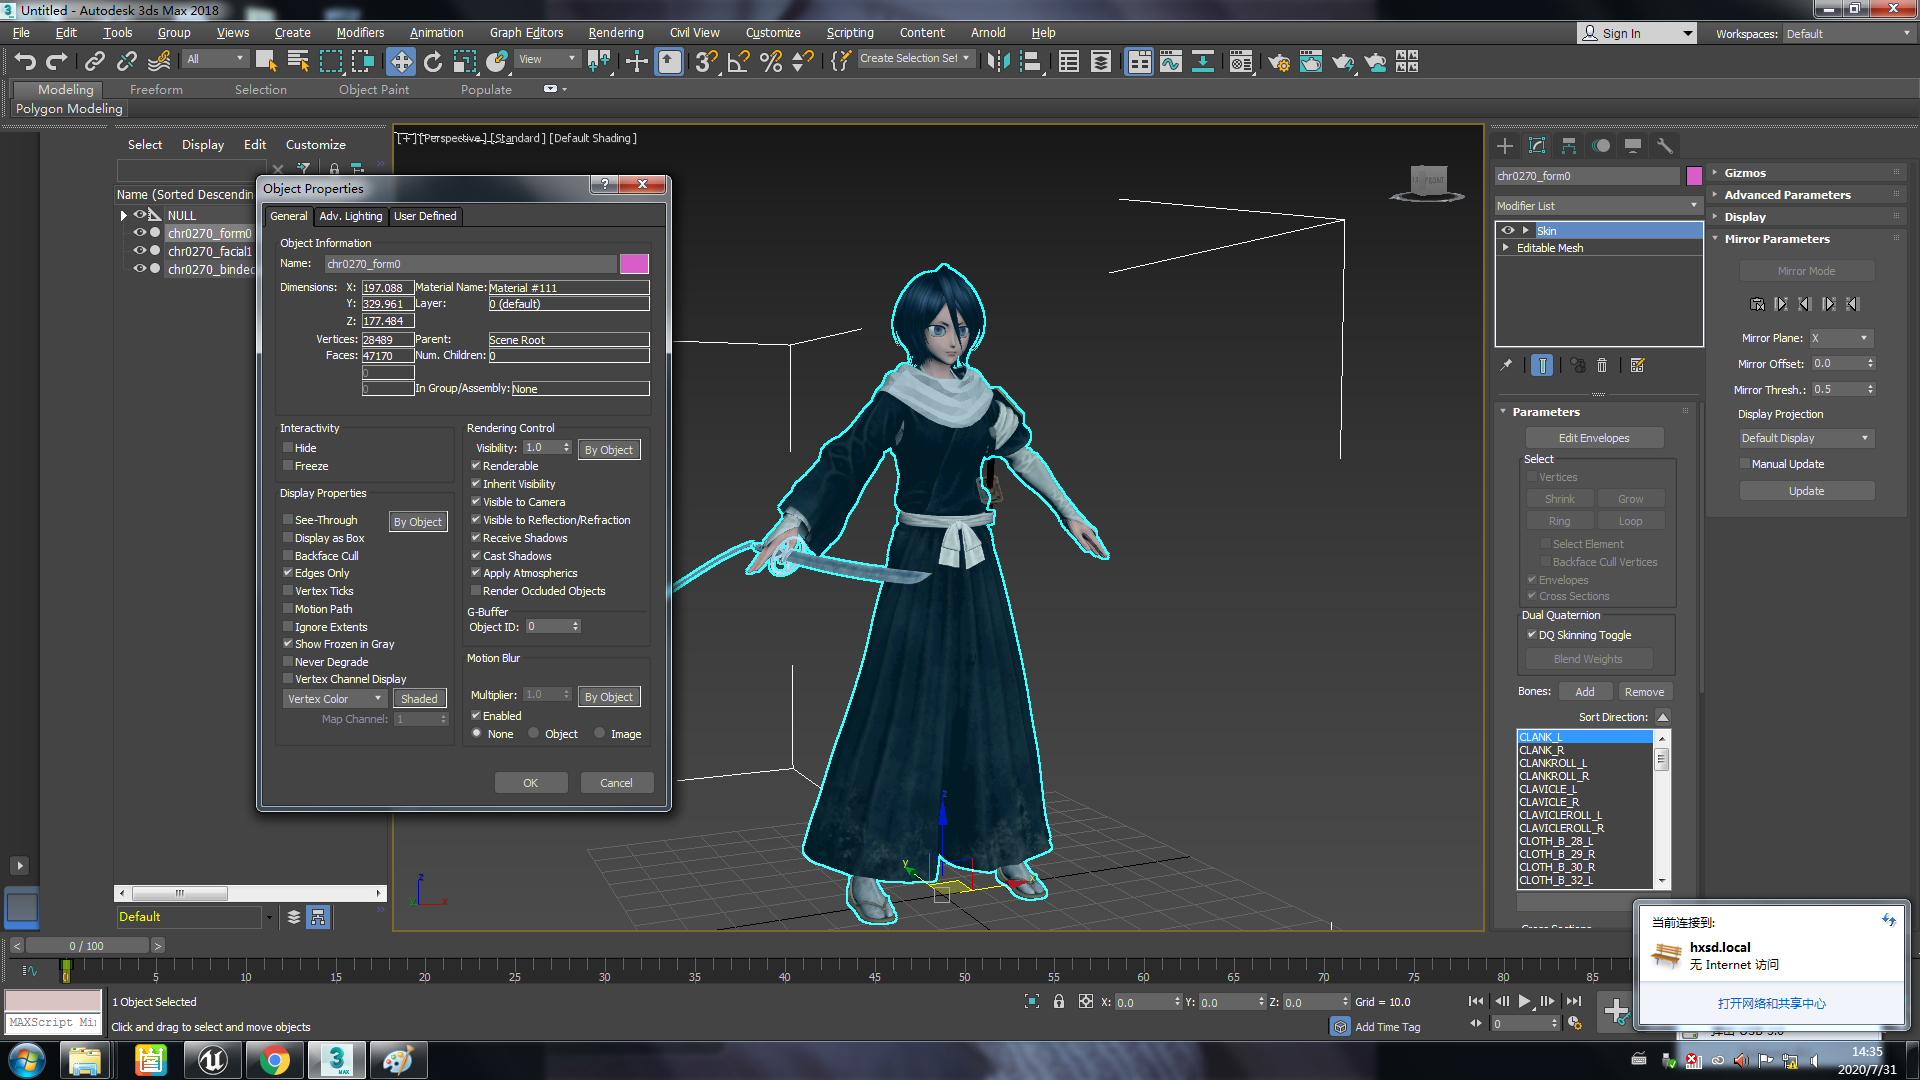Open the Utilities wrench panel
This screenshot has width=1920, height=1080.
coord(1664,146)
